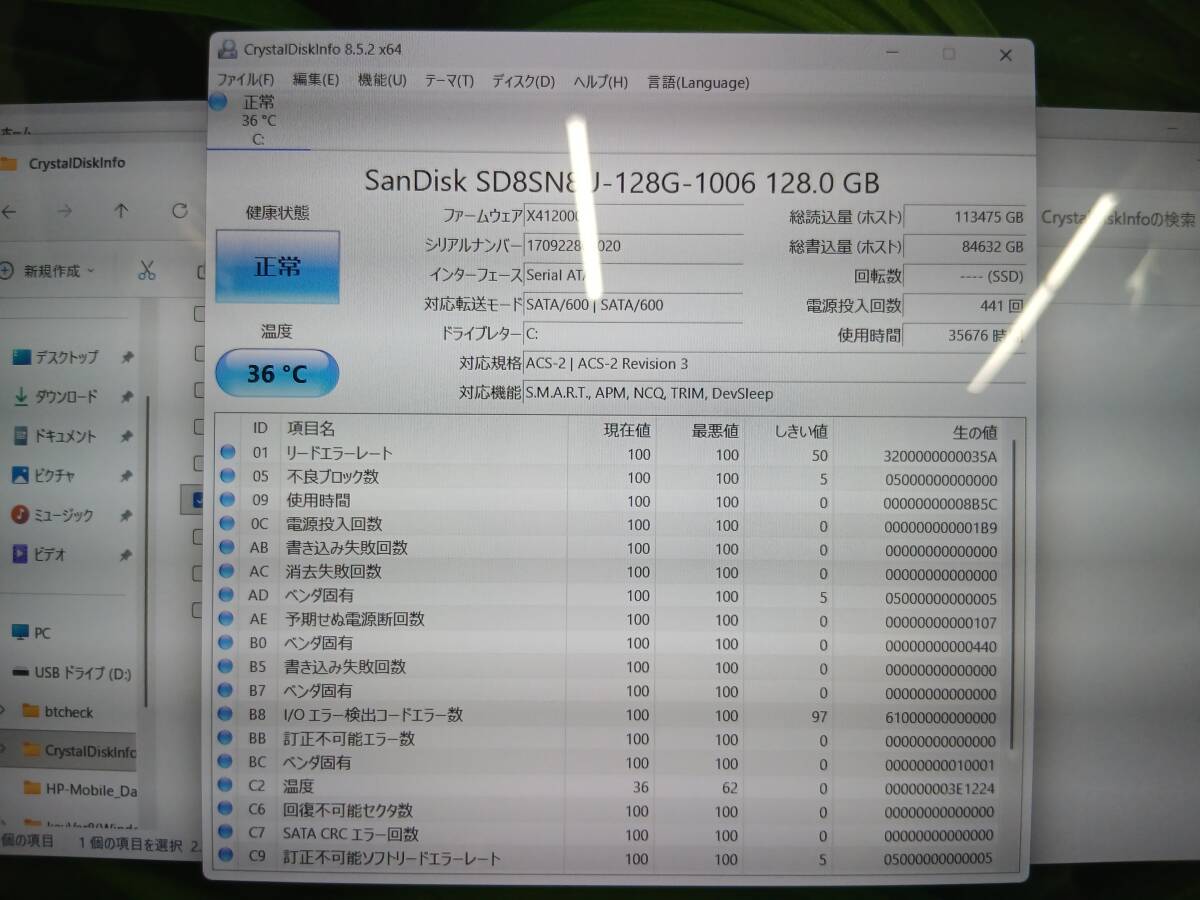
Task: Open the ディスク(D) menu
Action: click(523, 82)
